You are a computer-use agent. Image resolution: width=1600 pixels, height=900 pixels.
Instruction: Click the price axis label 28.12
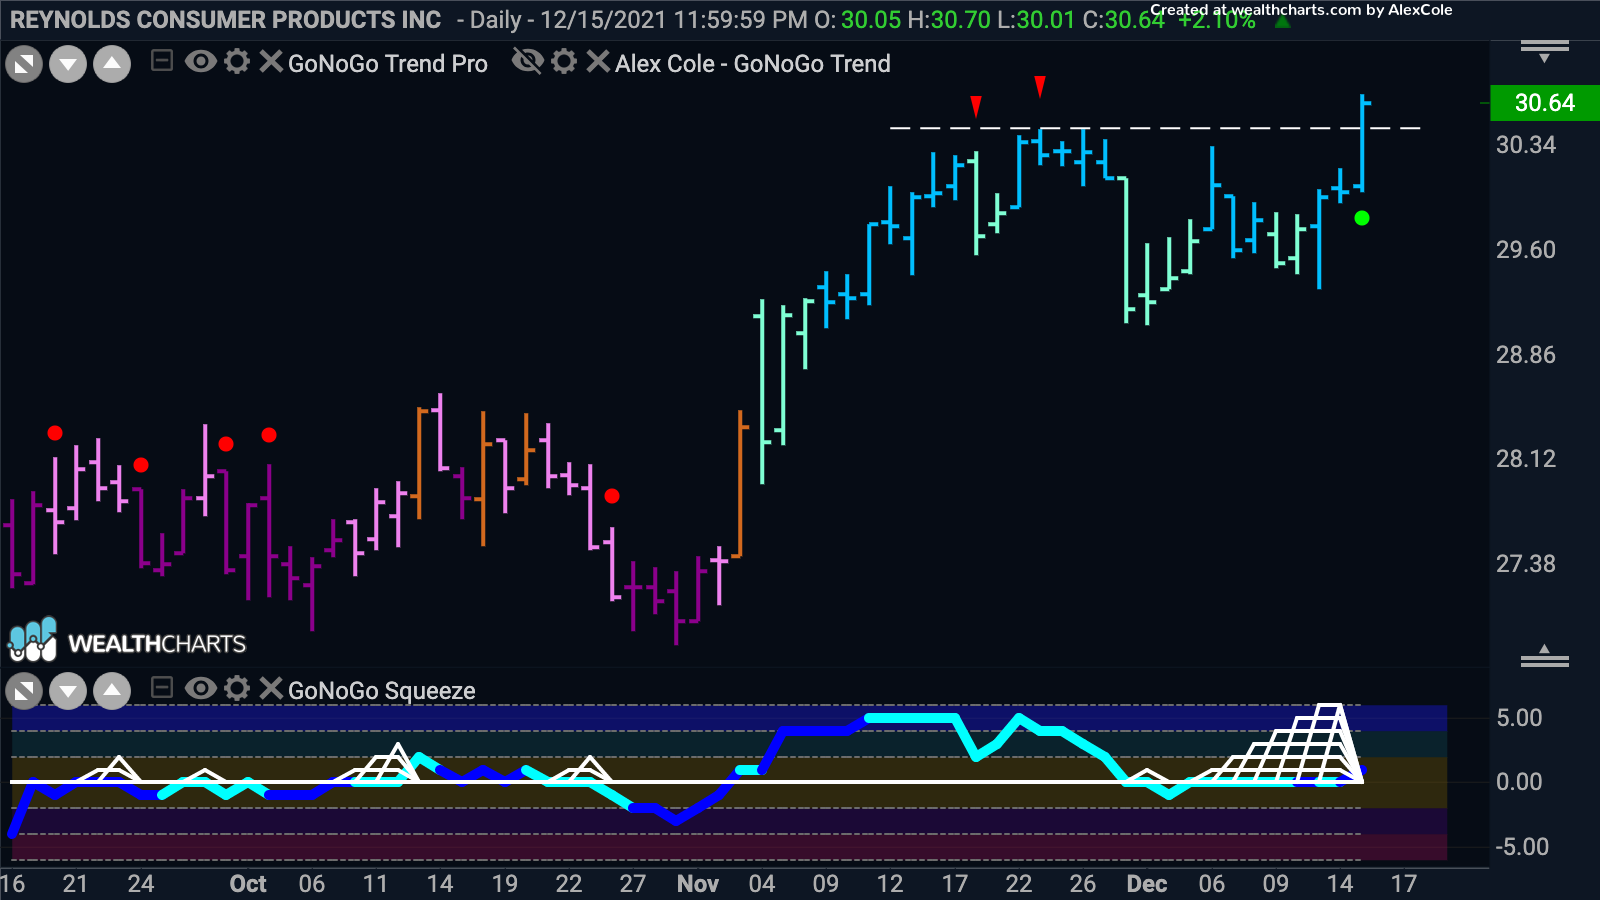[1525, 459]
